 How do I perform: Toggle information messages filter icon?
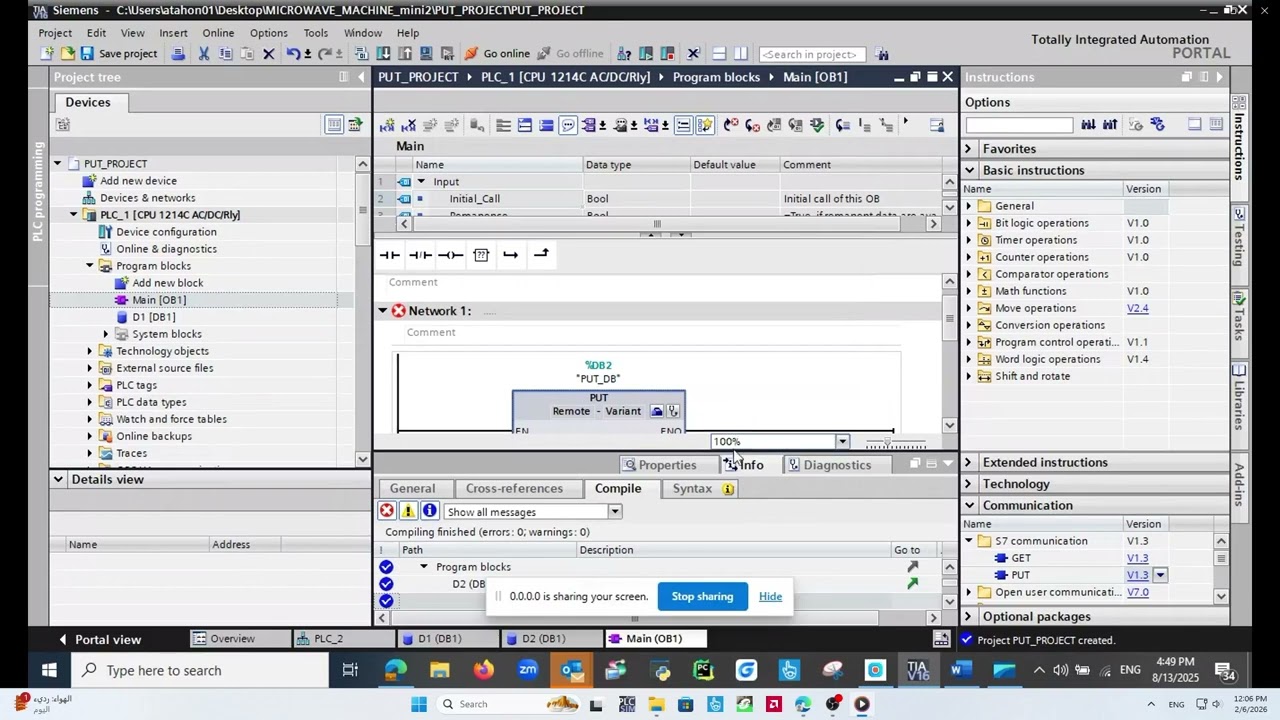click(430, 511)
